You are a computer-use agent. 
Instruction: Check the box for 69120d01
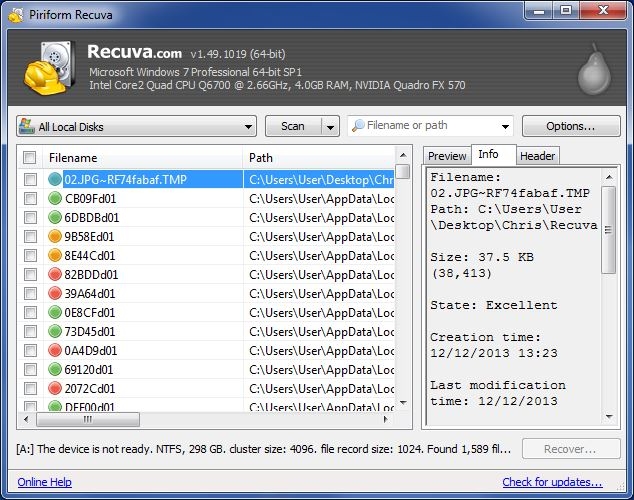pos(30,369)
